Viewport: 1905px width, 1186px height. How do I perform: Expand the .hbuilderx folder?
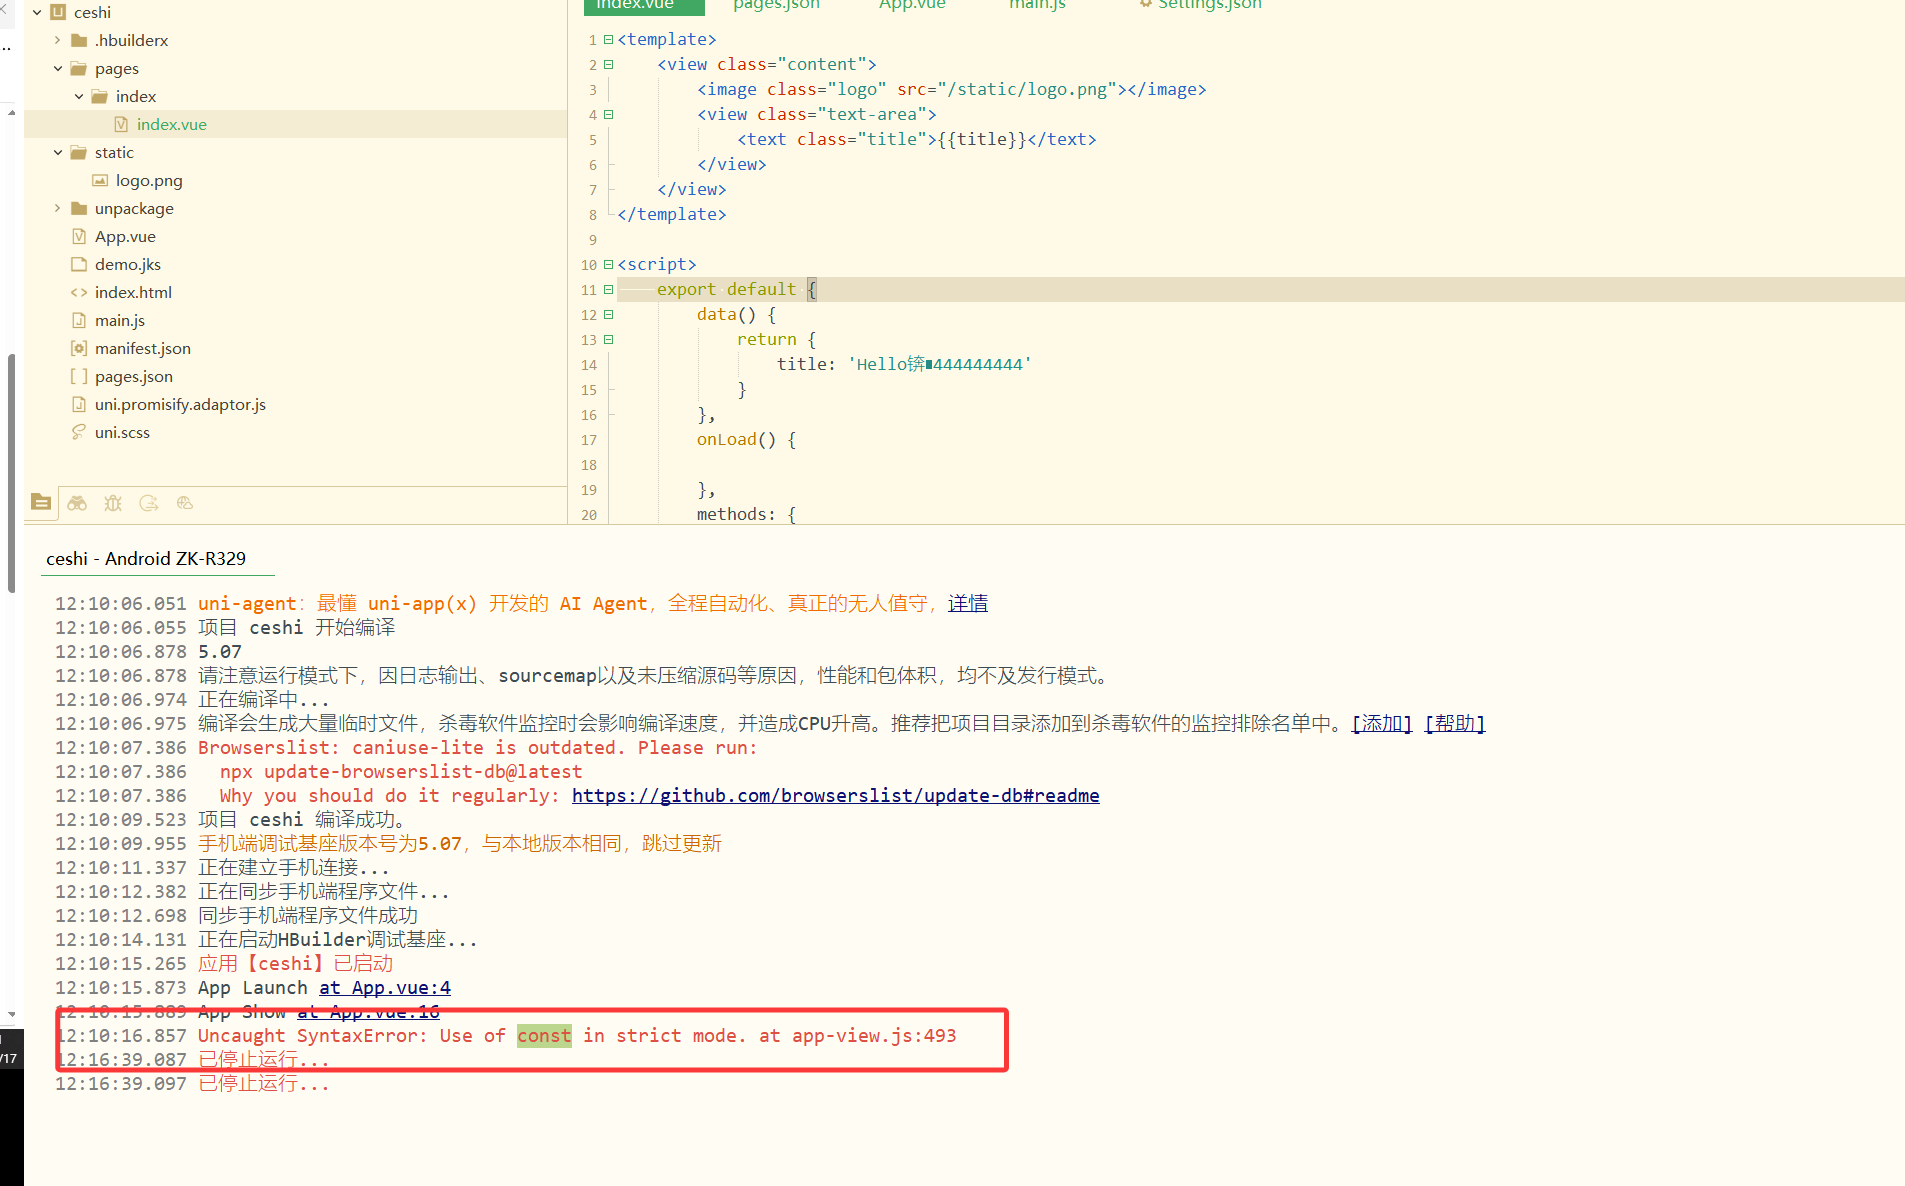tap(57, 40)
